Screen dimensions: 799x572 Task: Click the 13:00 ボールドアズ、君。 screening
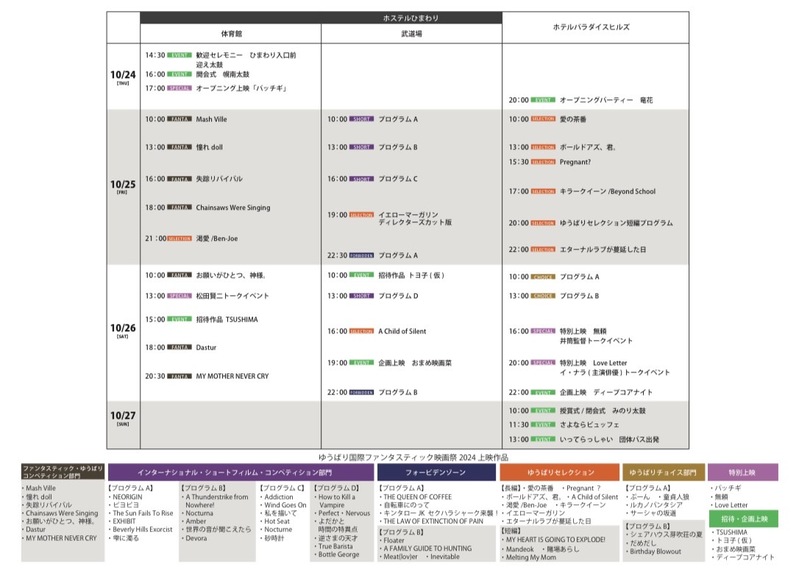(x=562, y=147)
